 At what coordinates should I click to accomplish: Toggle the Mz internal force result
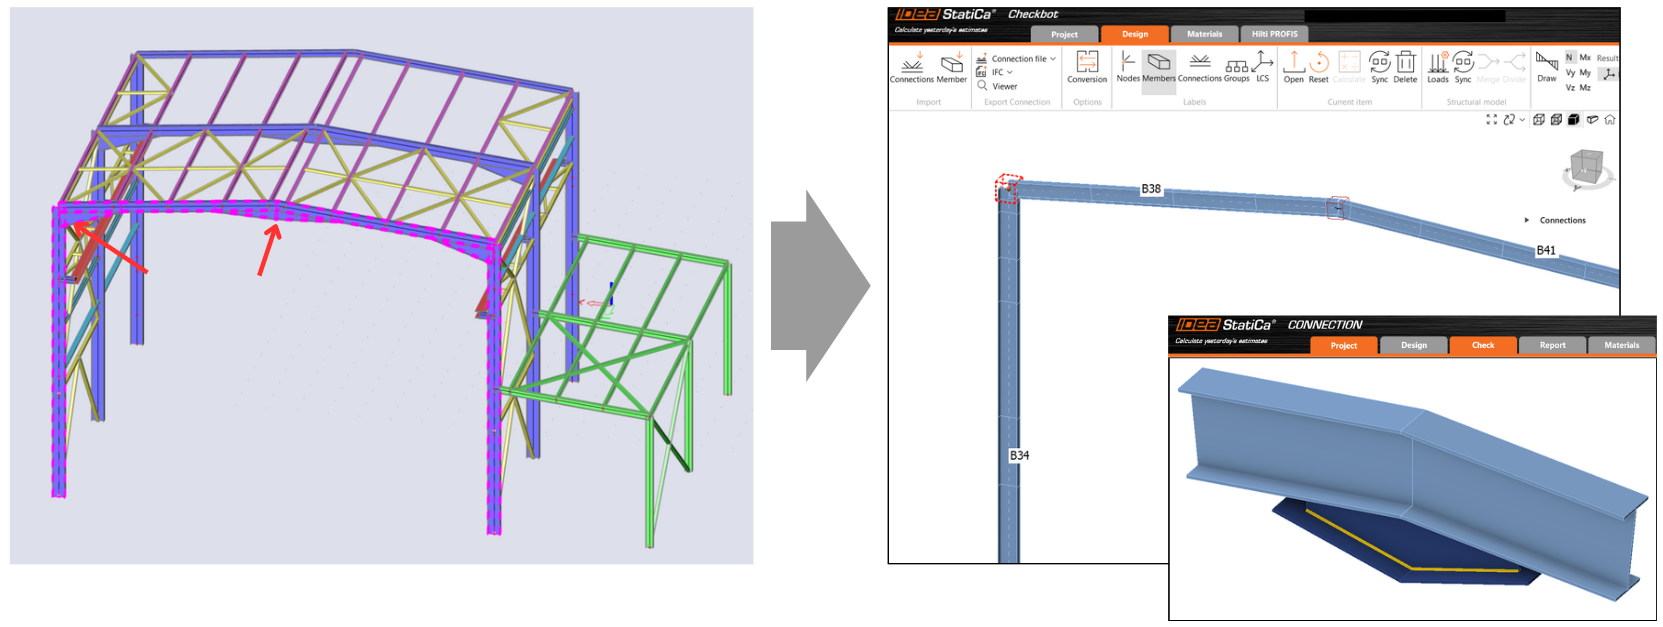point(1585,88)
